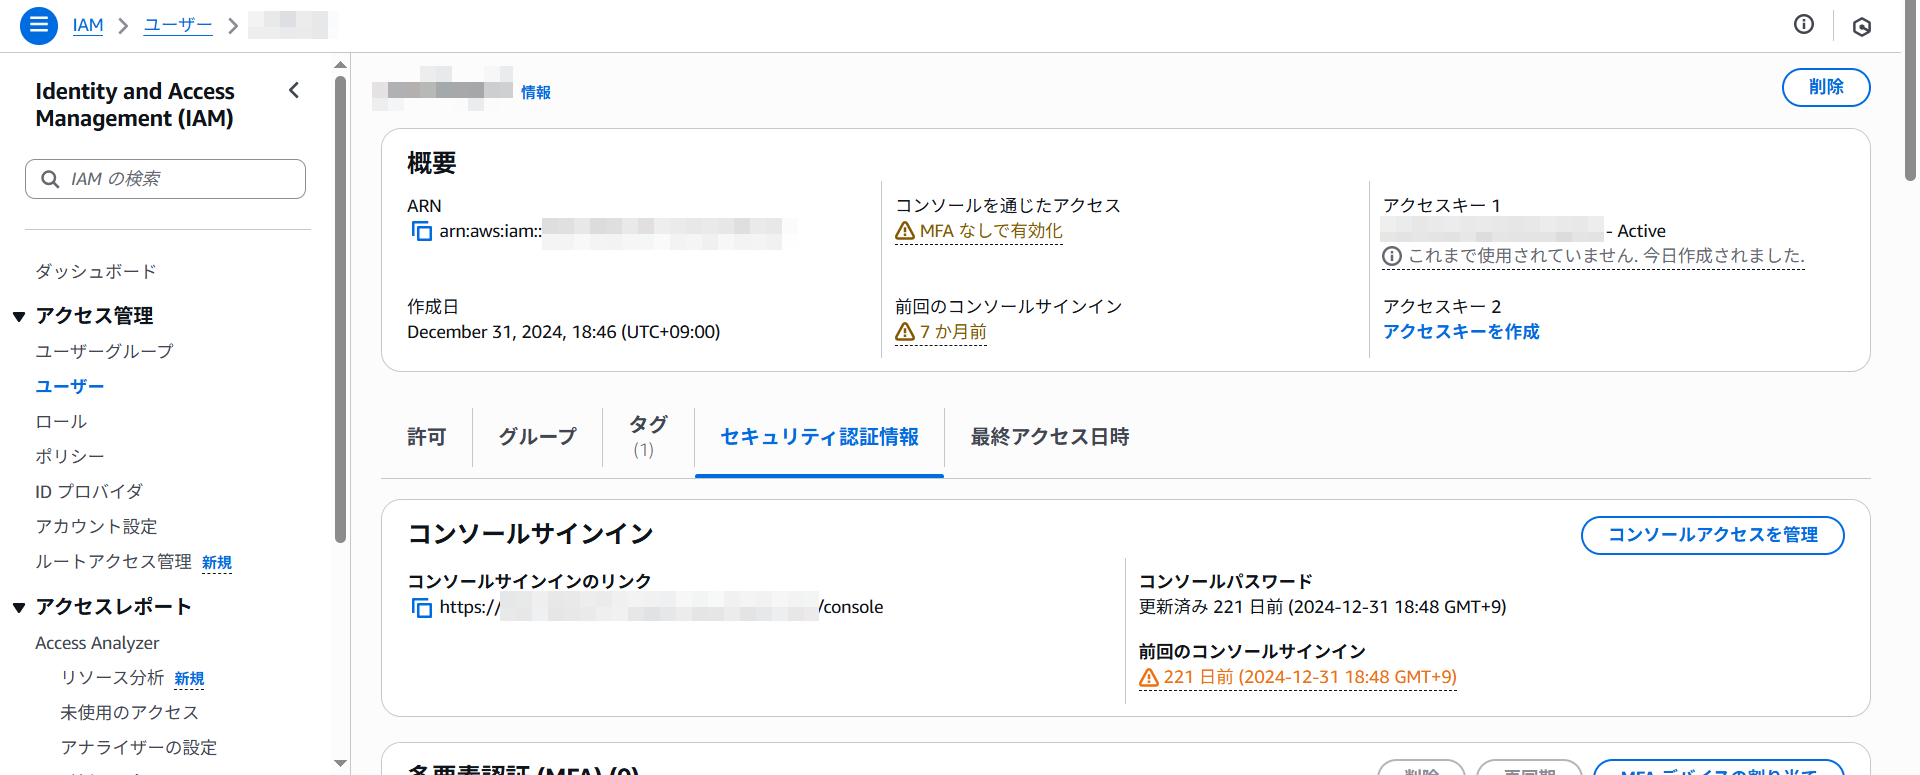The image size is (1920, 775).
Task: Open the グループ tab
Action: click(x=537, y=437)
